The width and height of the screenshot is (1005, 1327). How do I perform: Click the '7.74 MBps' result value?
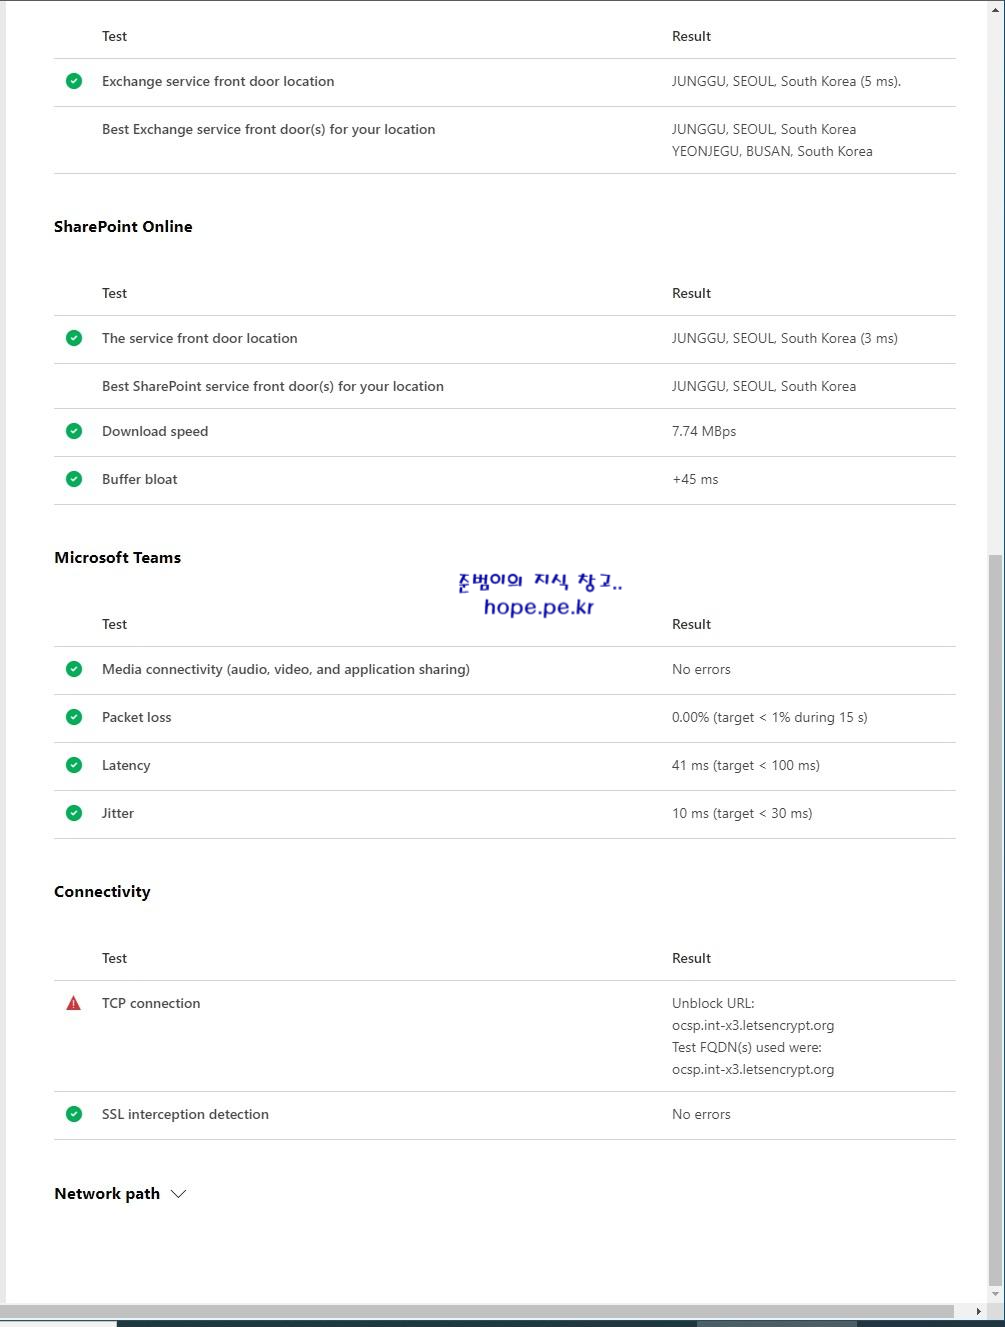[x=704, y=431]
